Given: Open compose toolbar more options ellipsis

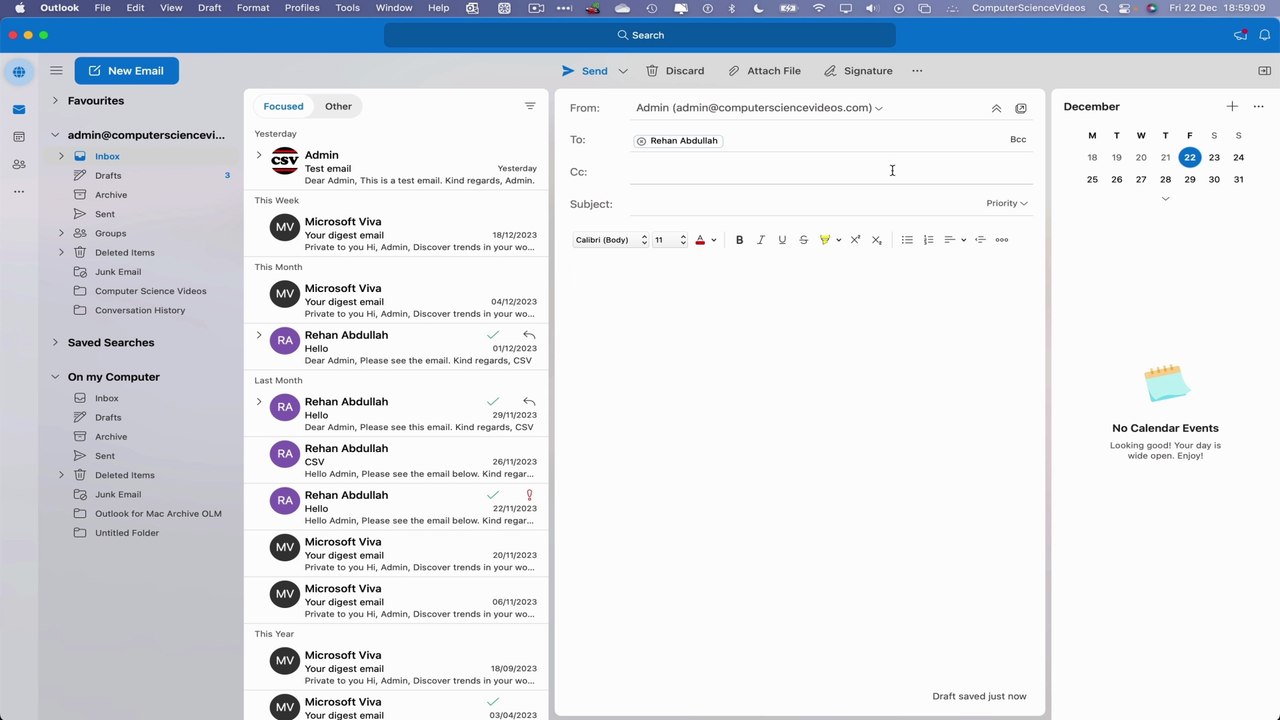Looking at the screenshot, I should click(x=917, y=71).
